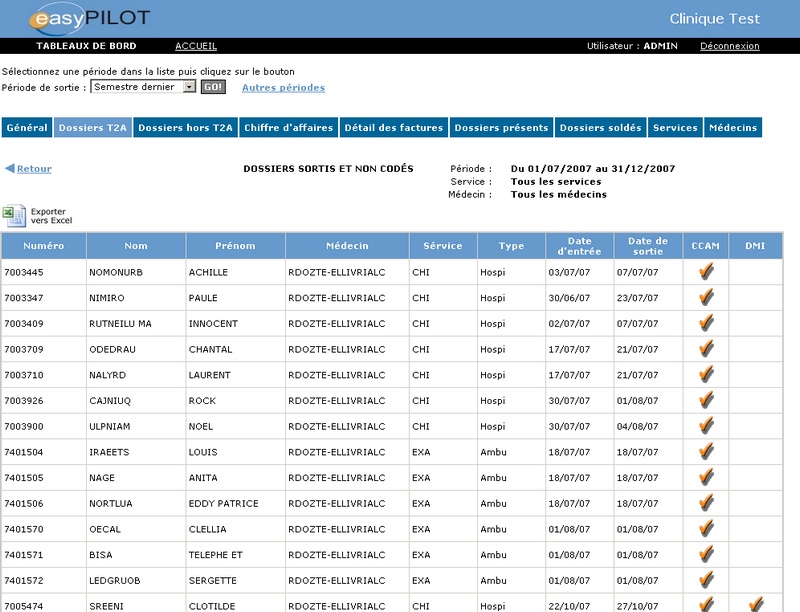Switch to Dossiers soldés tab

point(601,128)
